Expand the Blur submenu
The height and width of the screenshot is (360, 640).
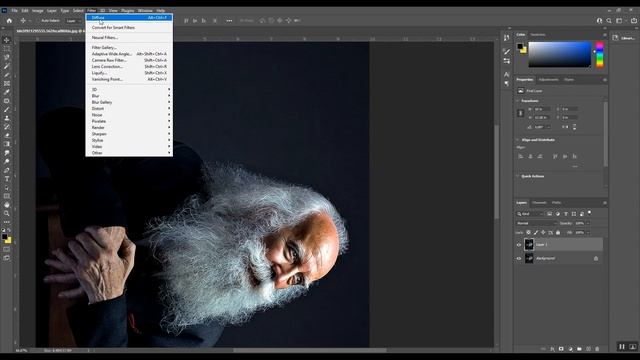[129, 96]
